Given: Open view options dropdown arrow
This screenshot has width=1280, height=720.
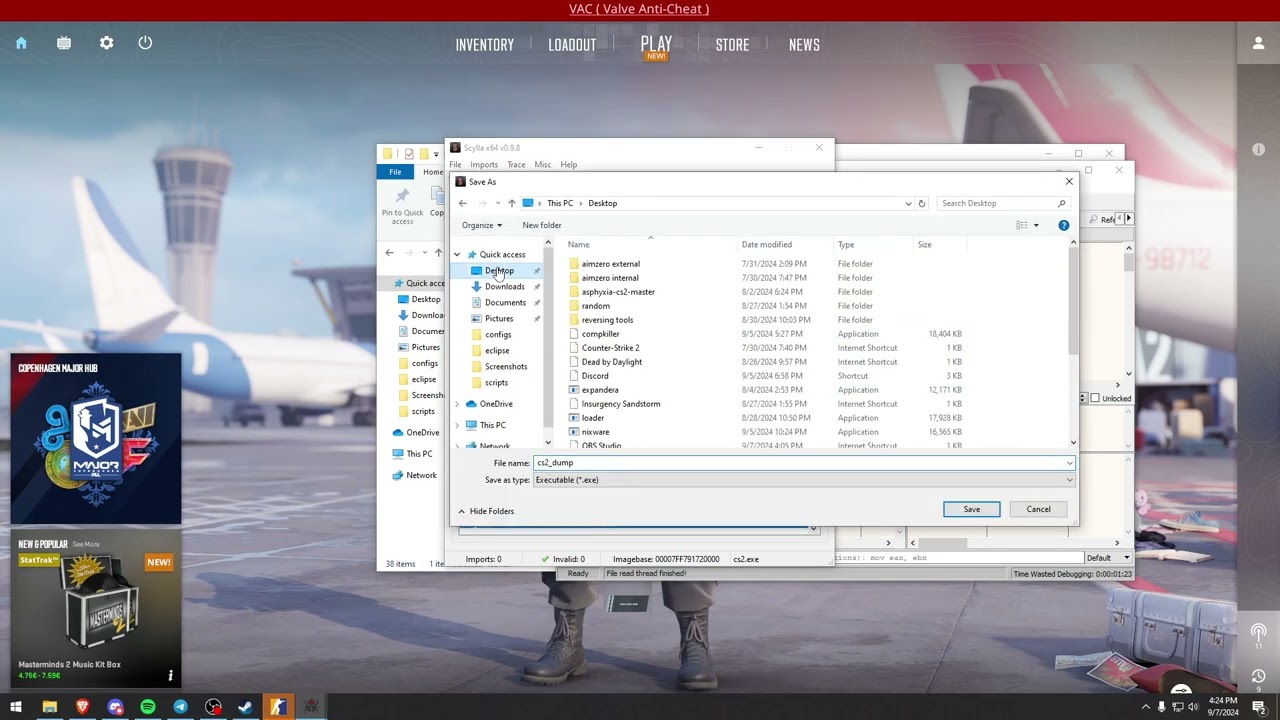Looking at the screenshot, I should tap(1036, 225).
